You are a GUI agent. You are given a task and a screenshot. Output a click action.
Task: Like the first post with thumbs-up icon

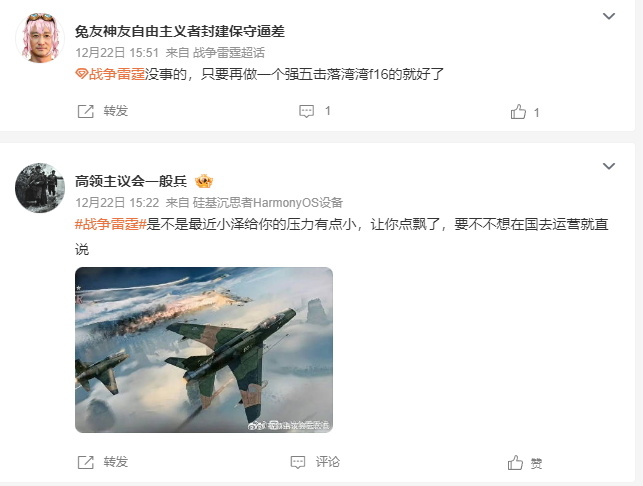point(518,112)
